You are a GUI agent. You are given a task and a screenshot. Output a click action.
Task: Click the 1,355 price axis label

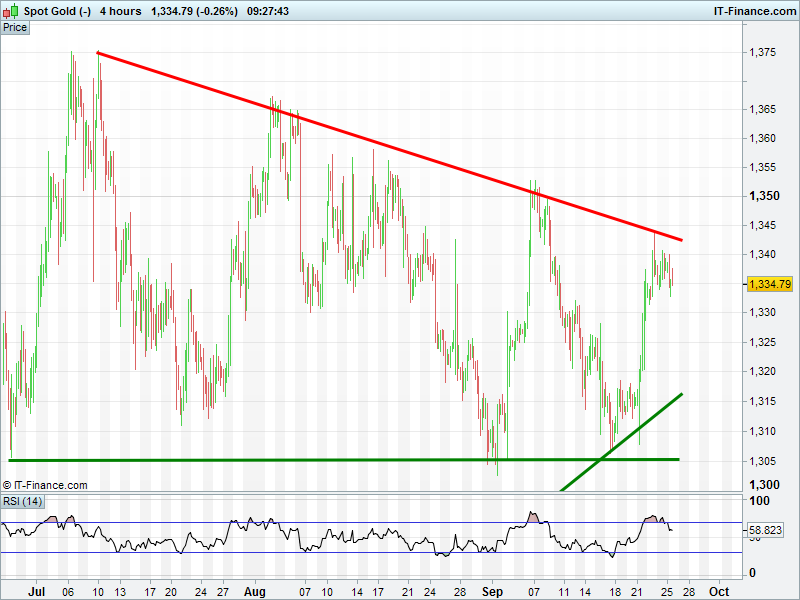tap(762, 167)
